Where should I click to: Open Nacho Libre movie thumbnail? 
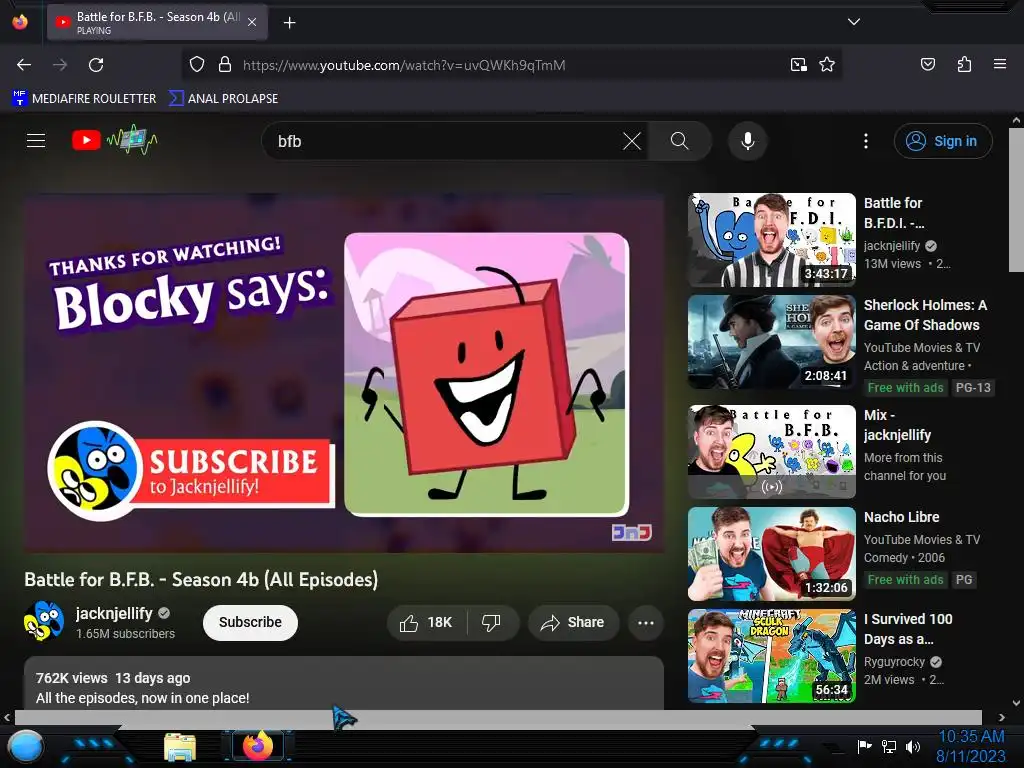771,554
